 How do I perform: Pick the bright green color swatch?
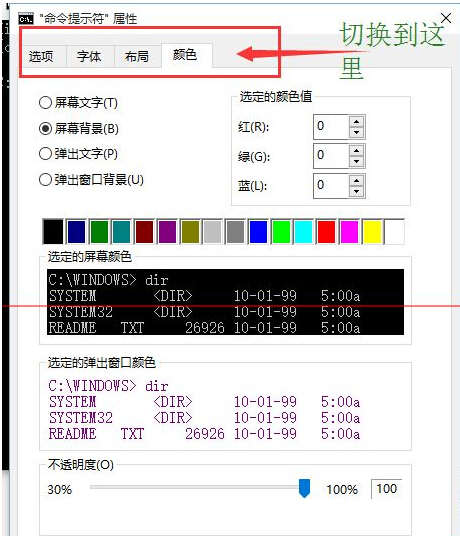(281, 232)
